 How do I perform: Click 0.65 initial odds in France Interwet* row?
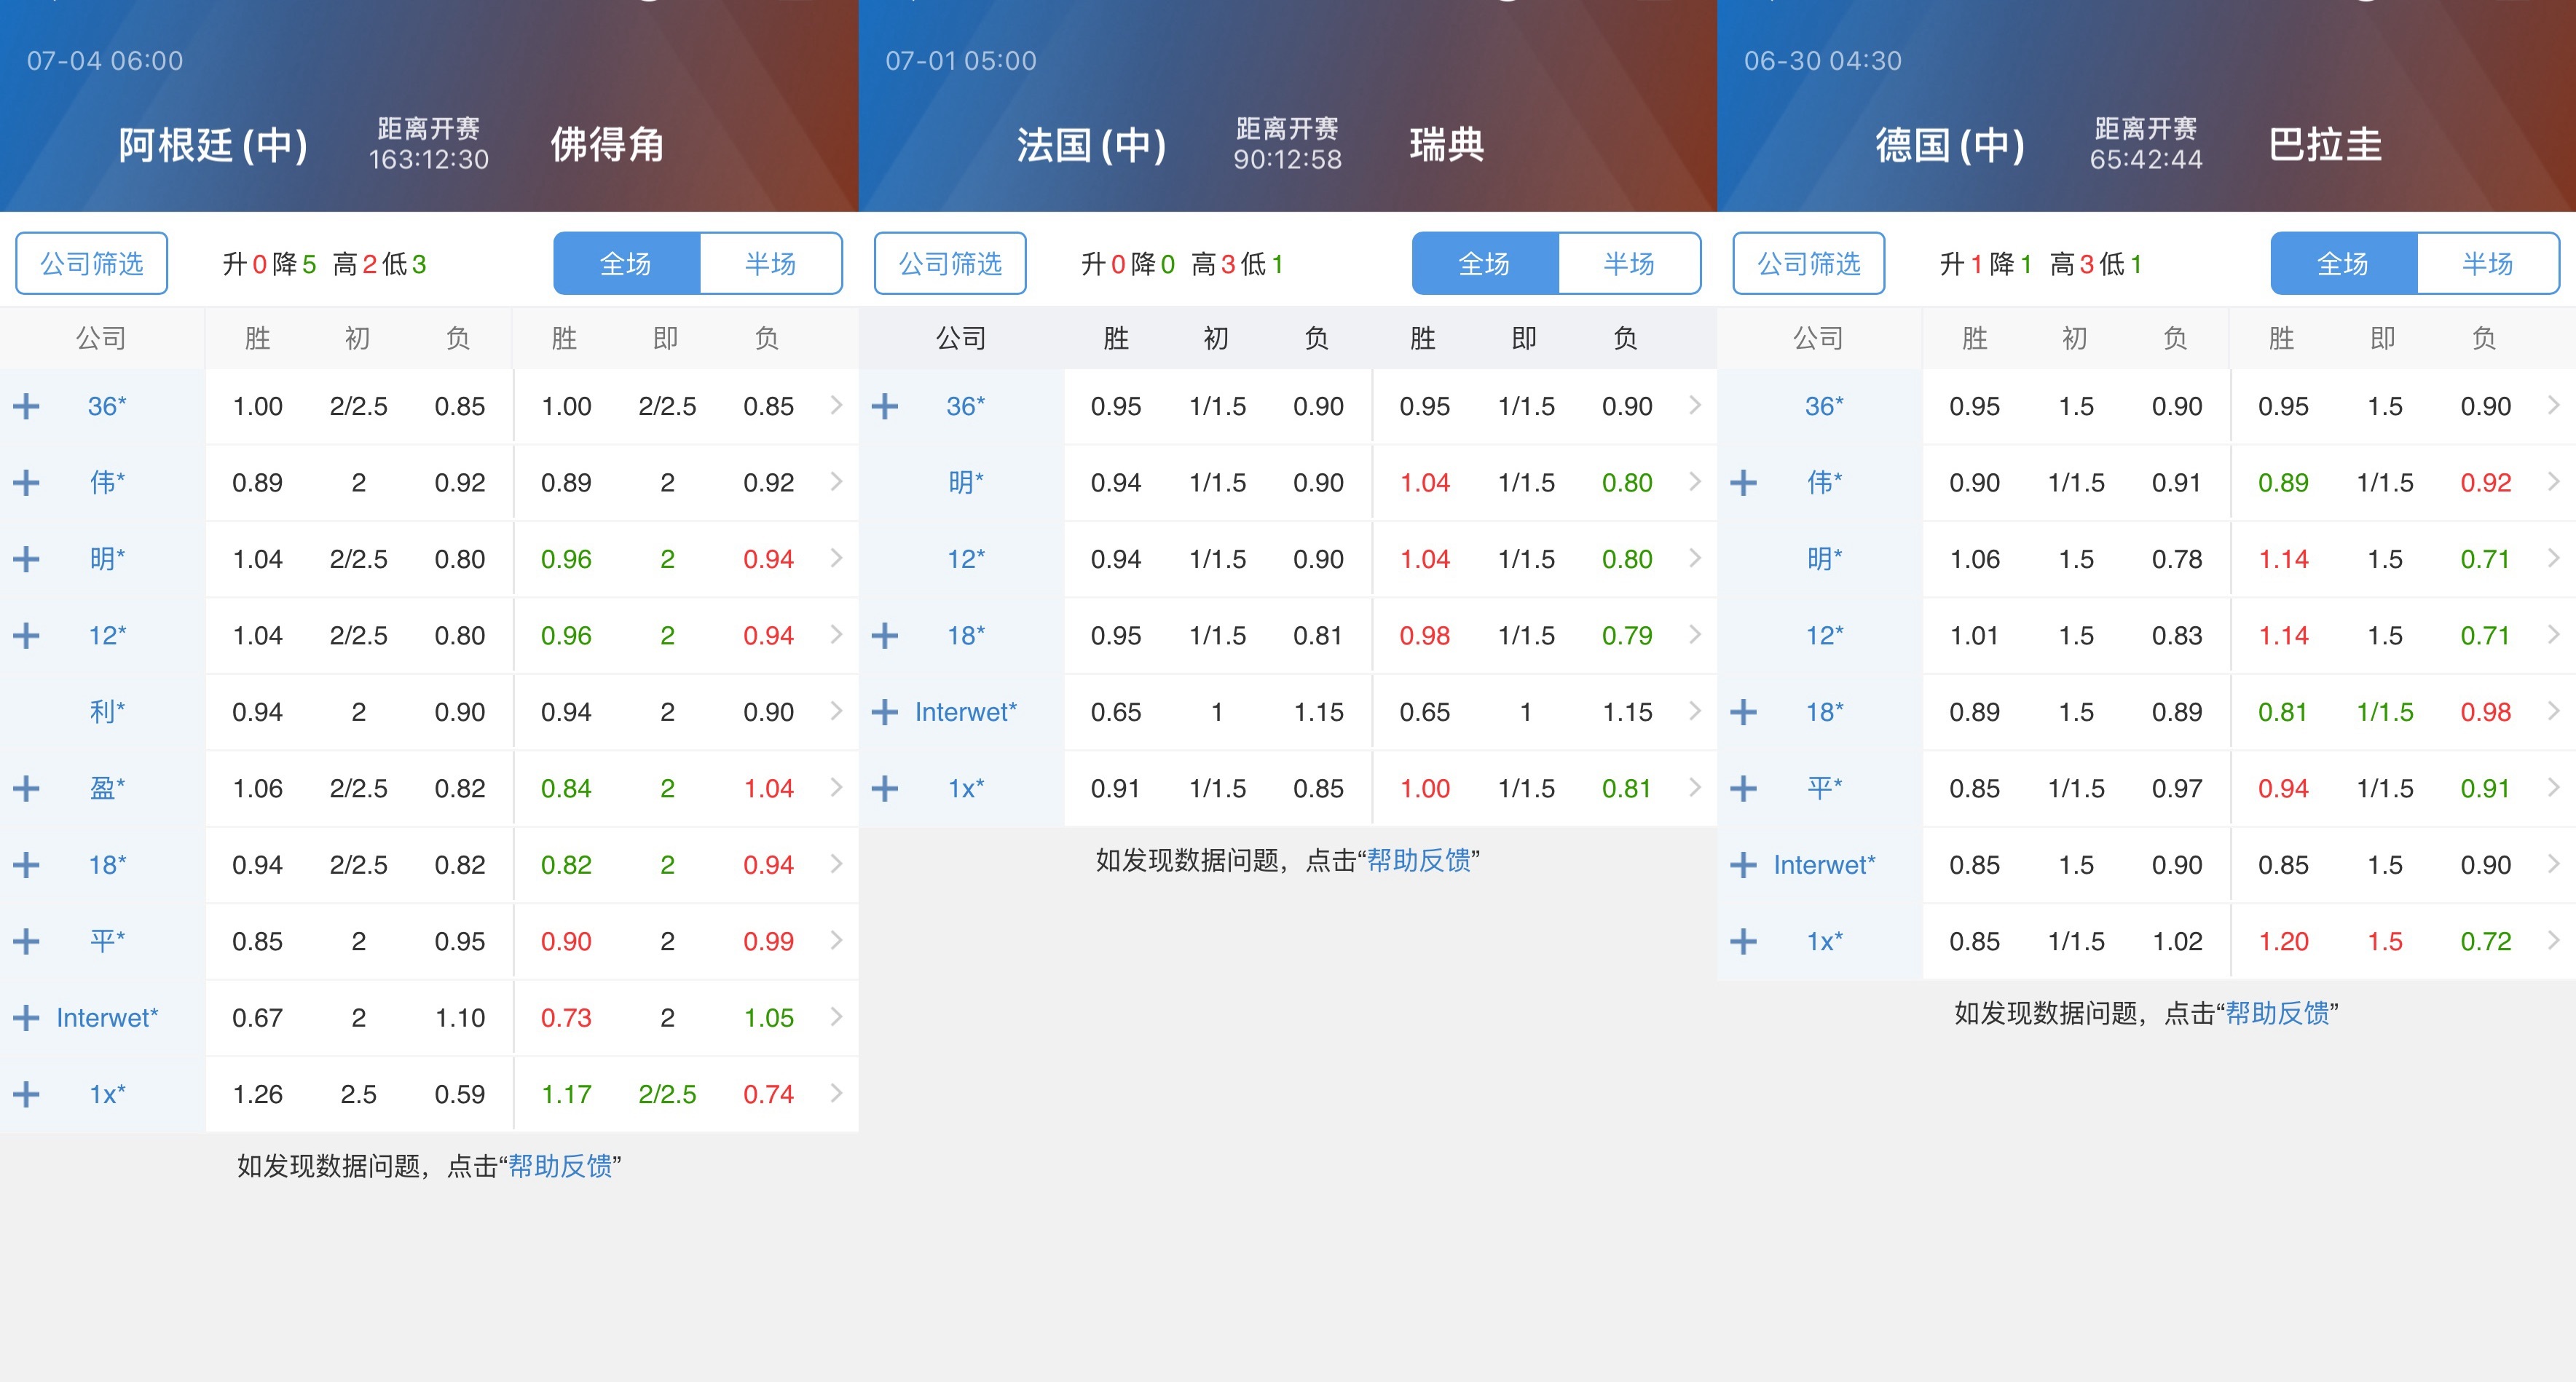click(1115, 712)
